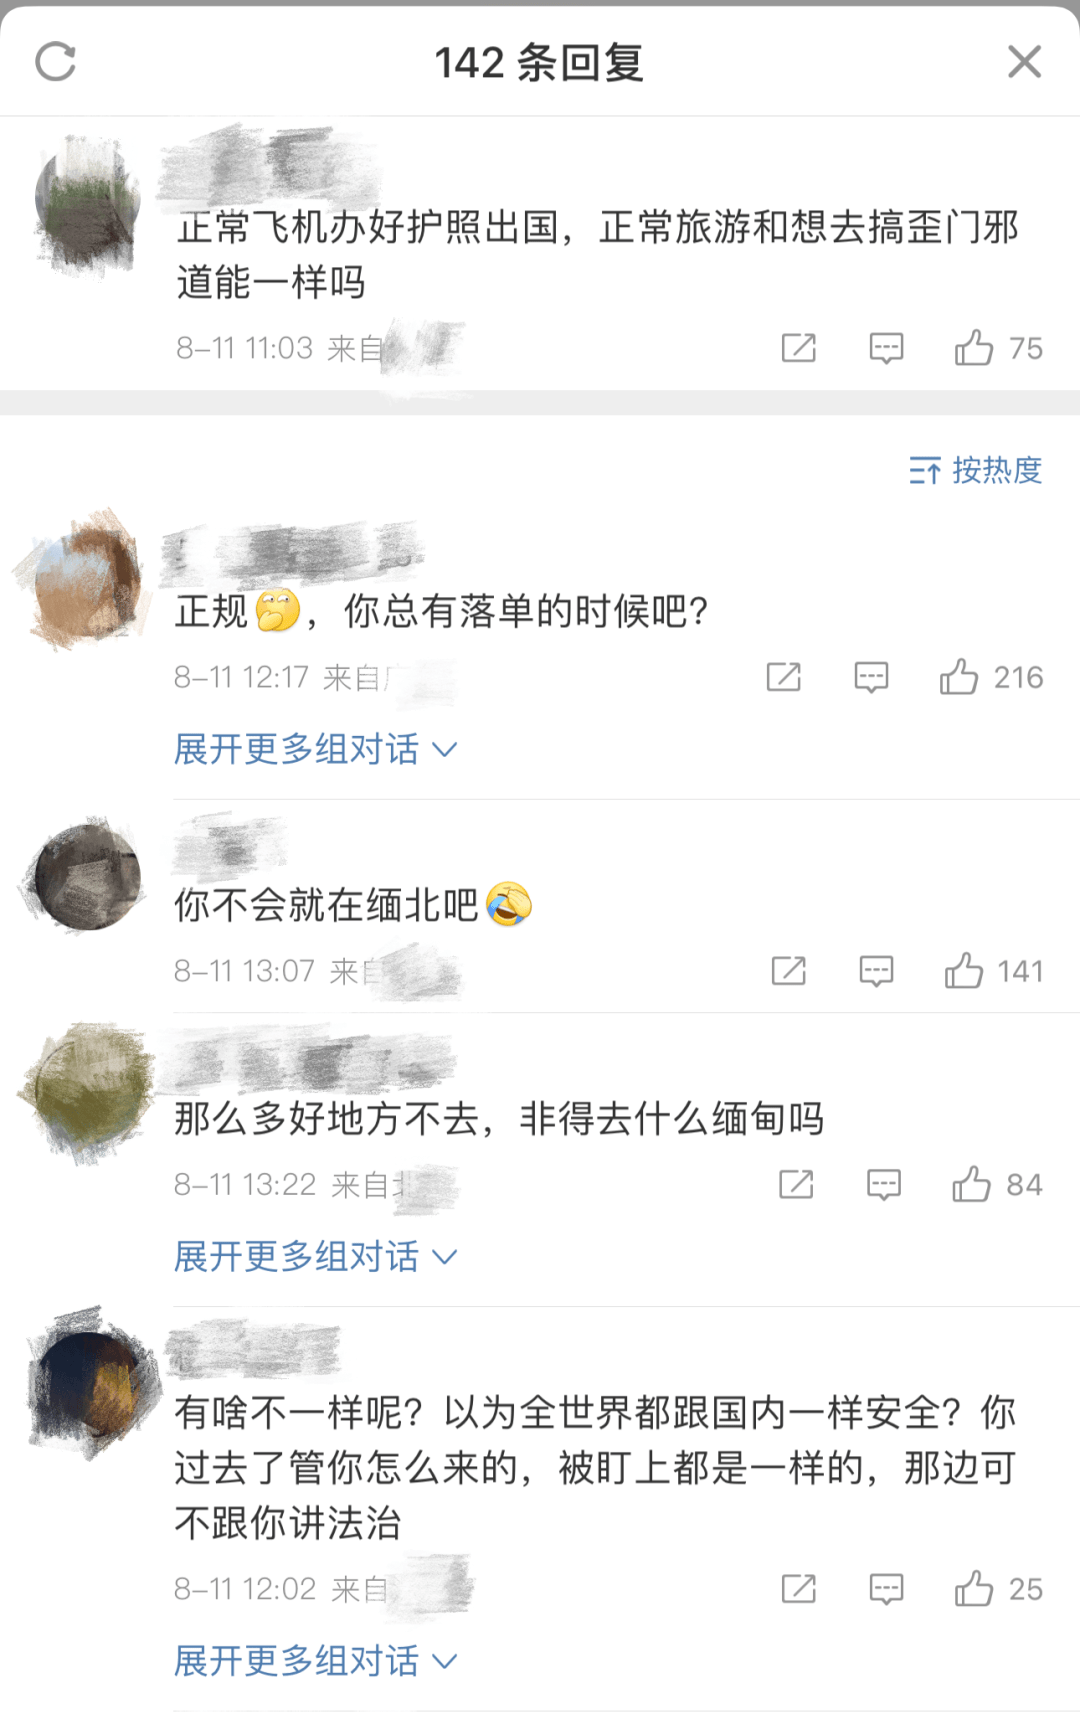Reply to the comment posted 8-11 12:02
The height and width of the screenshot is (1714, 1080).
(x=886, y=1589)
